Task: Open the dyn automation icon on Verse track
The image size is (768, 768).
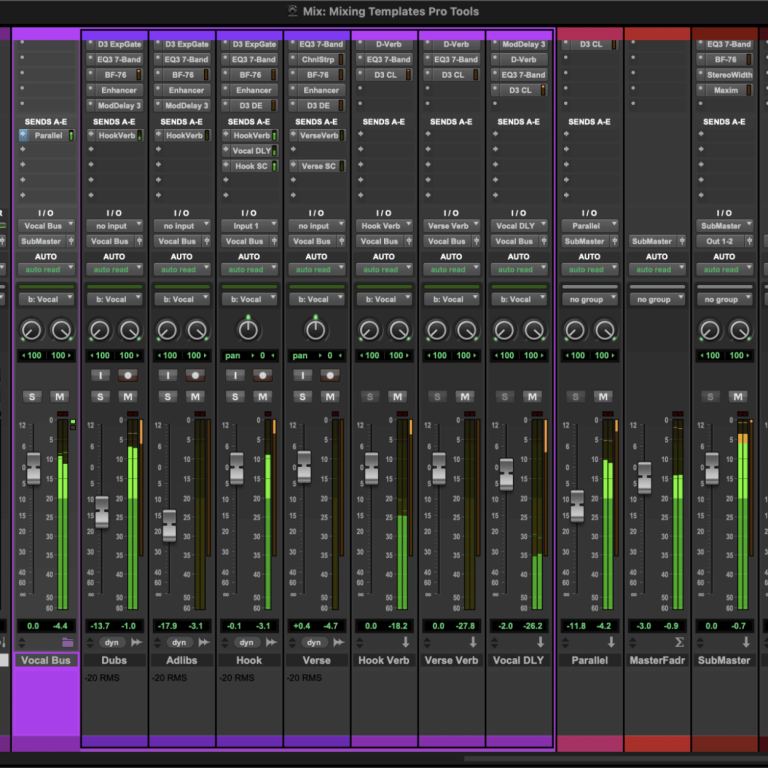Action: coord(314,642)
